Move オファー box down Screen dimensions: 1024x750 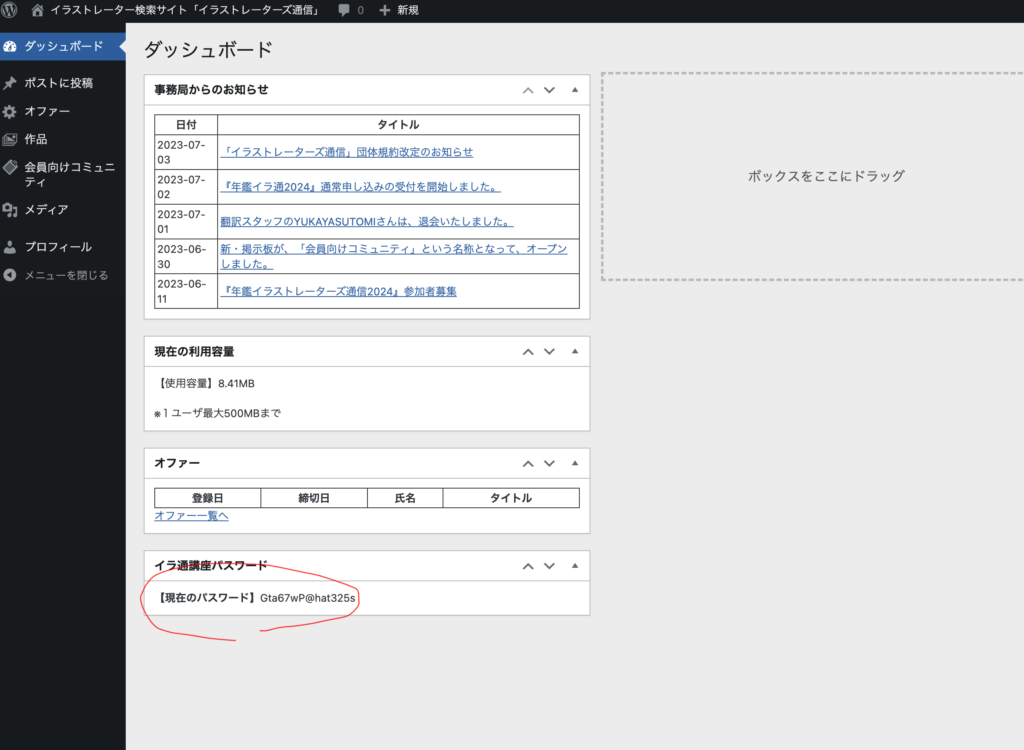pos(549,464)
